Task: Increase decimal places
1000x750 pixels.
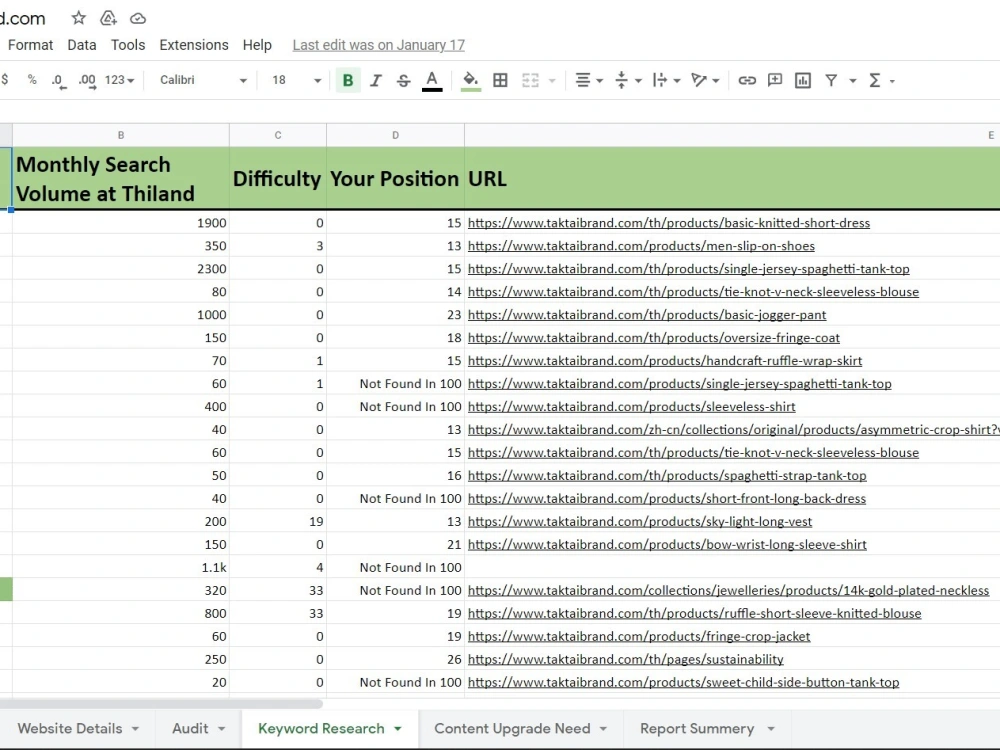Action: (87, 81)
